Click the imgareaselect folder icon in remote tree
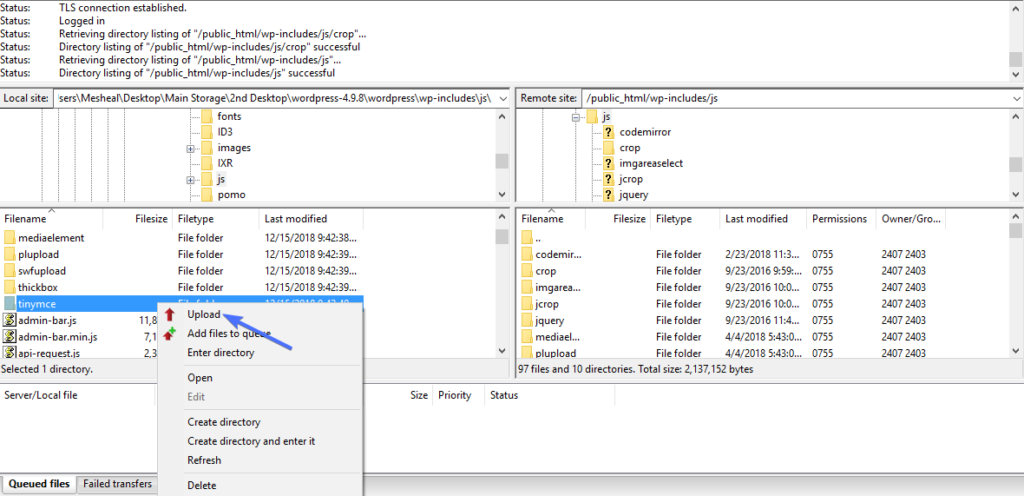Viewport: 1024px width, 496px height. coord(606,163)
